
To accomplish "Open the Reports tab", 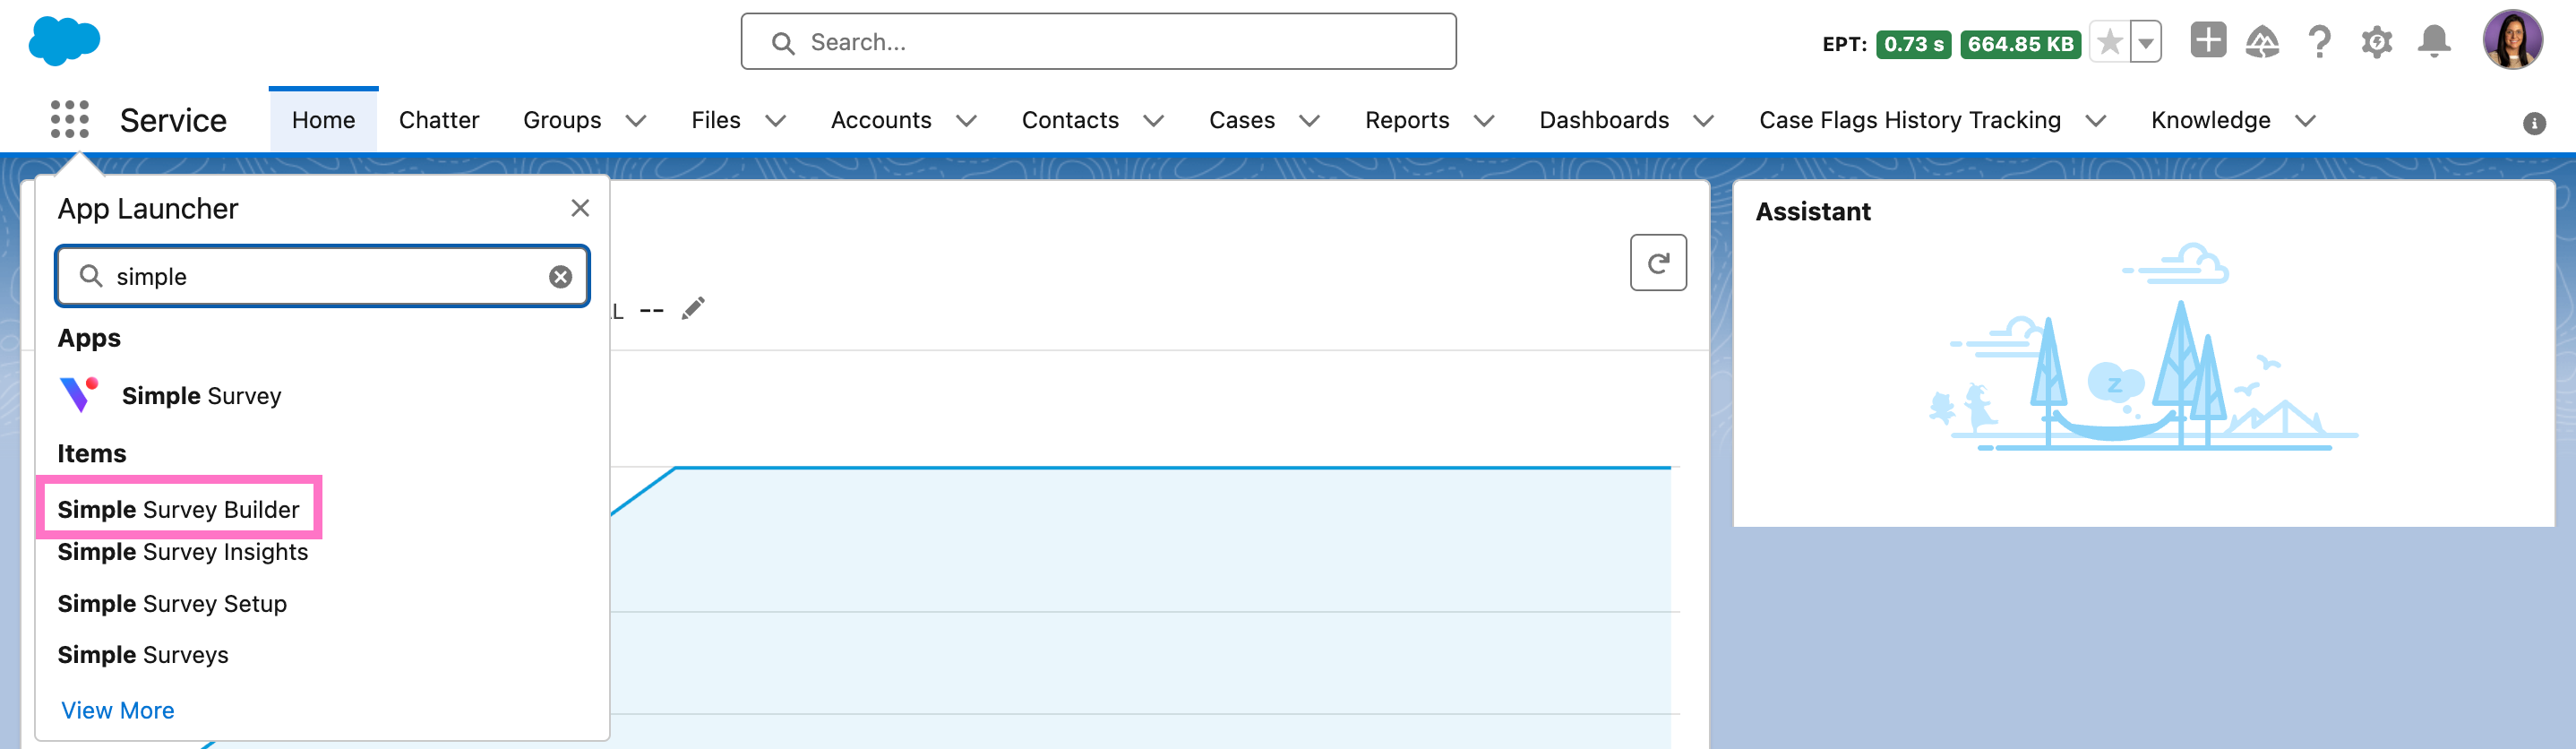I will point(1407,120).
